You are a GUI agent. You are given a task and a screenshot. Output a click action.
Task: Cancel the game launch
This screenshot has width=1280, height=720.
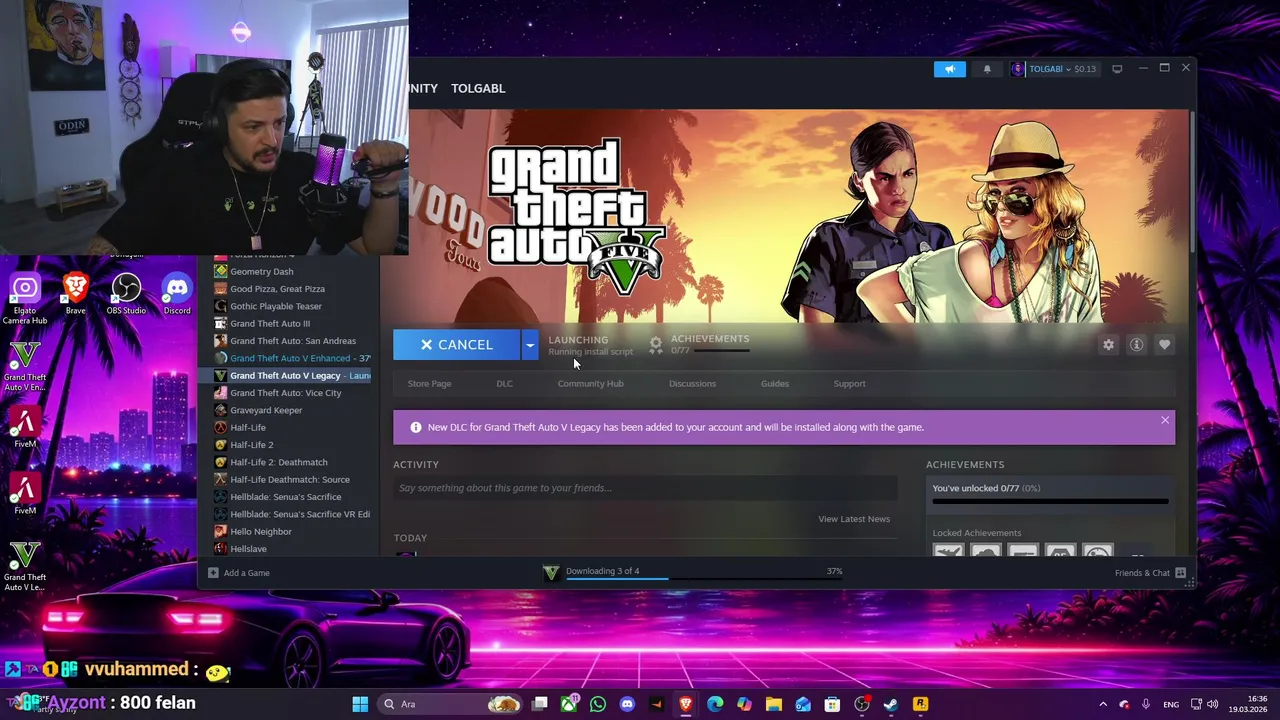click(x=457, y=345)
